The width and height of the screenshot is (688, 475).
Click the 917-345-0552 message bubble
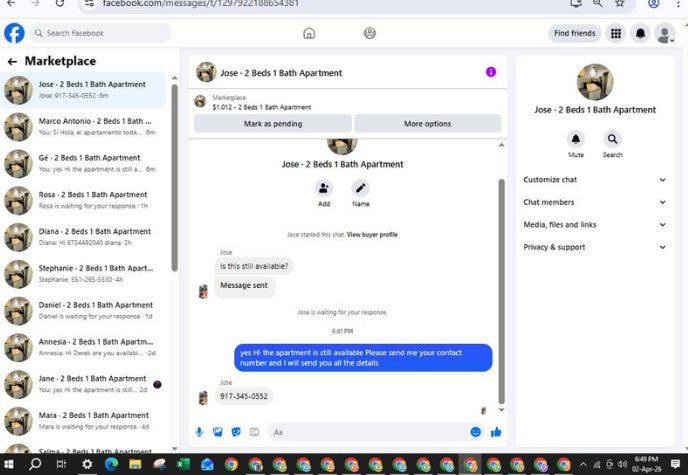coord(244,396)
